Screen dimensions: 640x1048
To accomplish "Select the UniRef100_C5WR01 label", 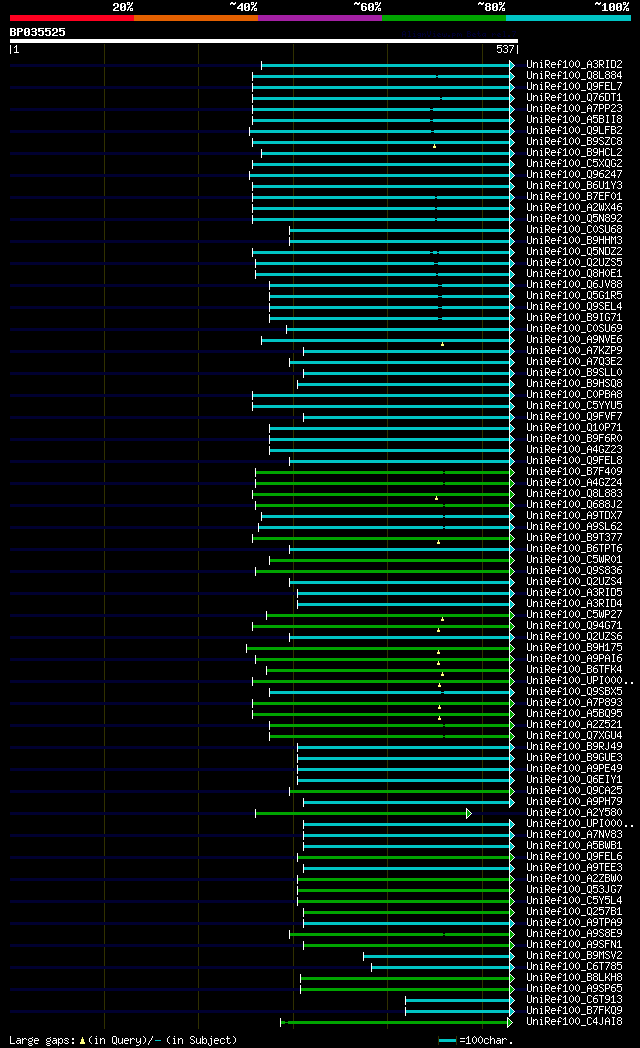I will 574,560.
